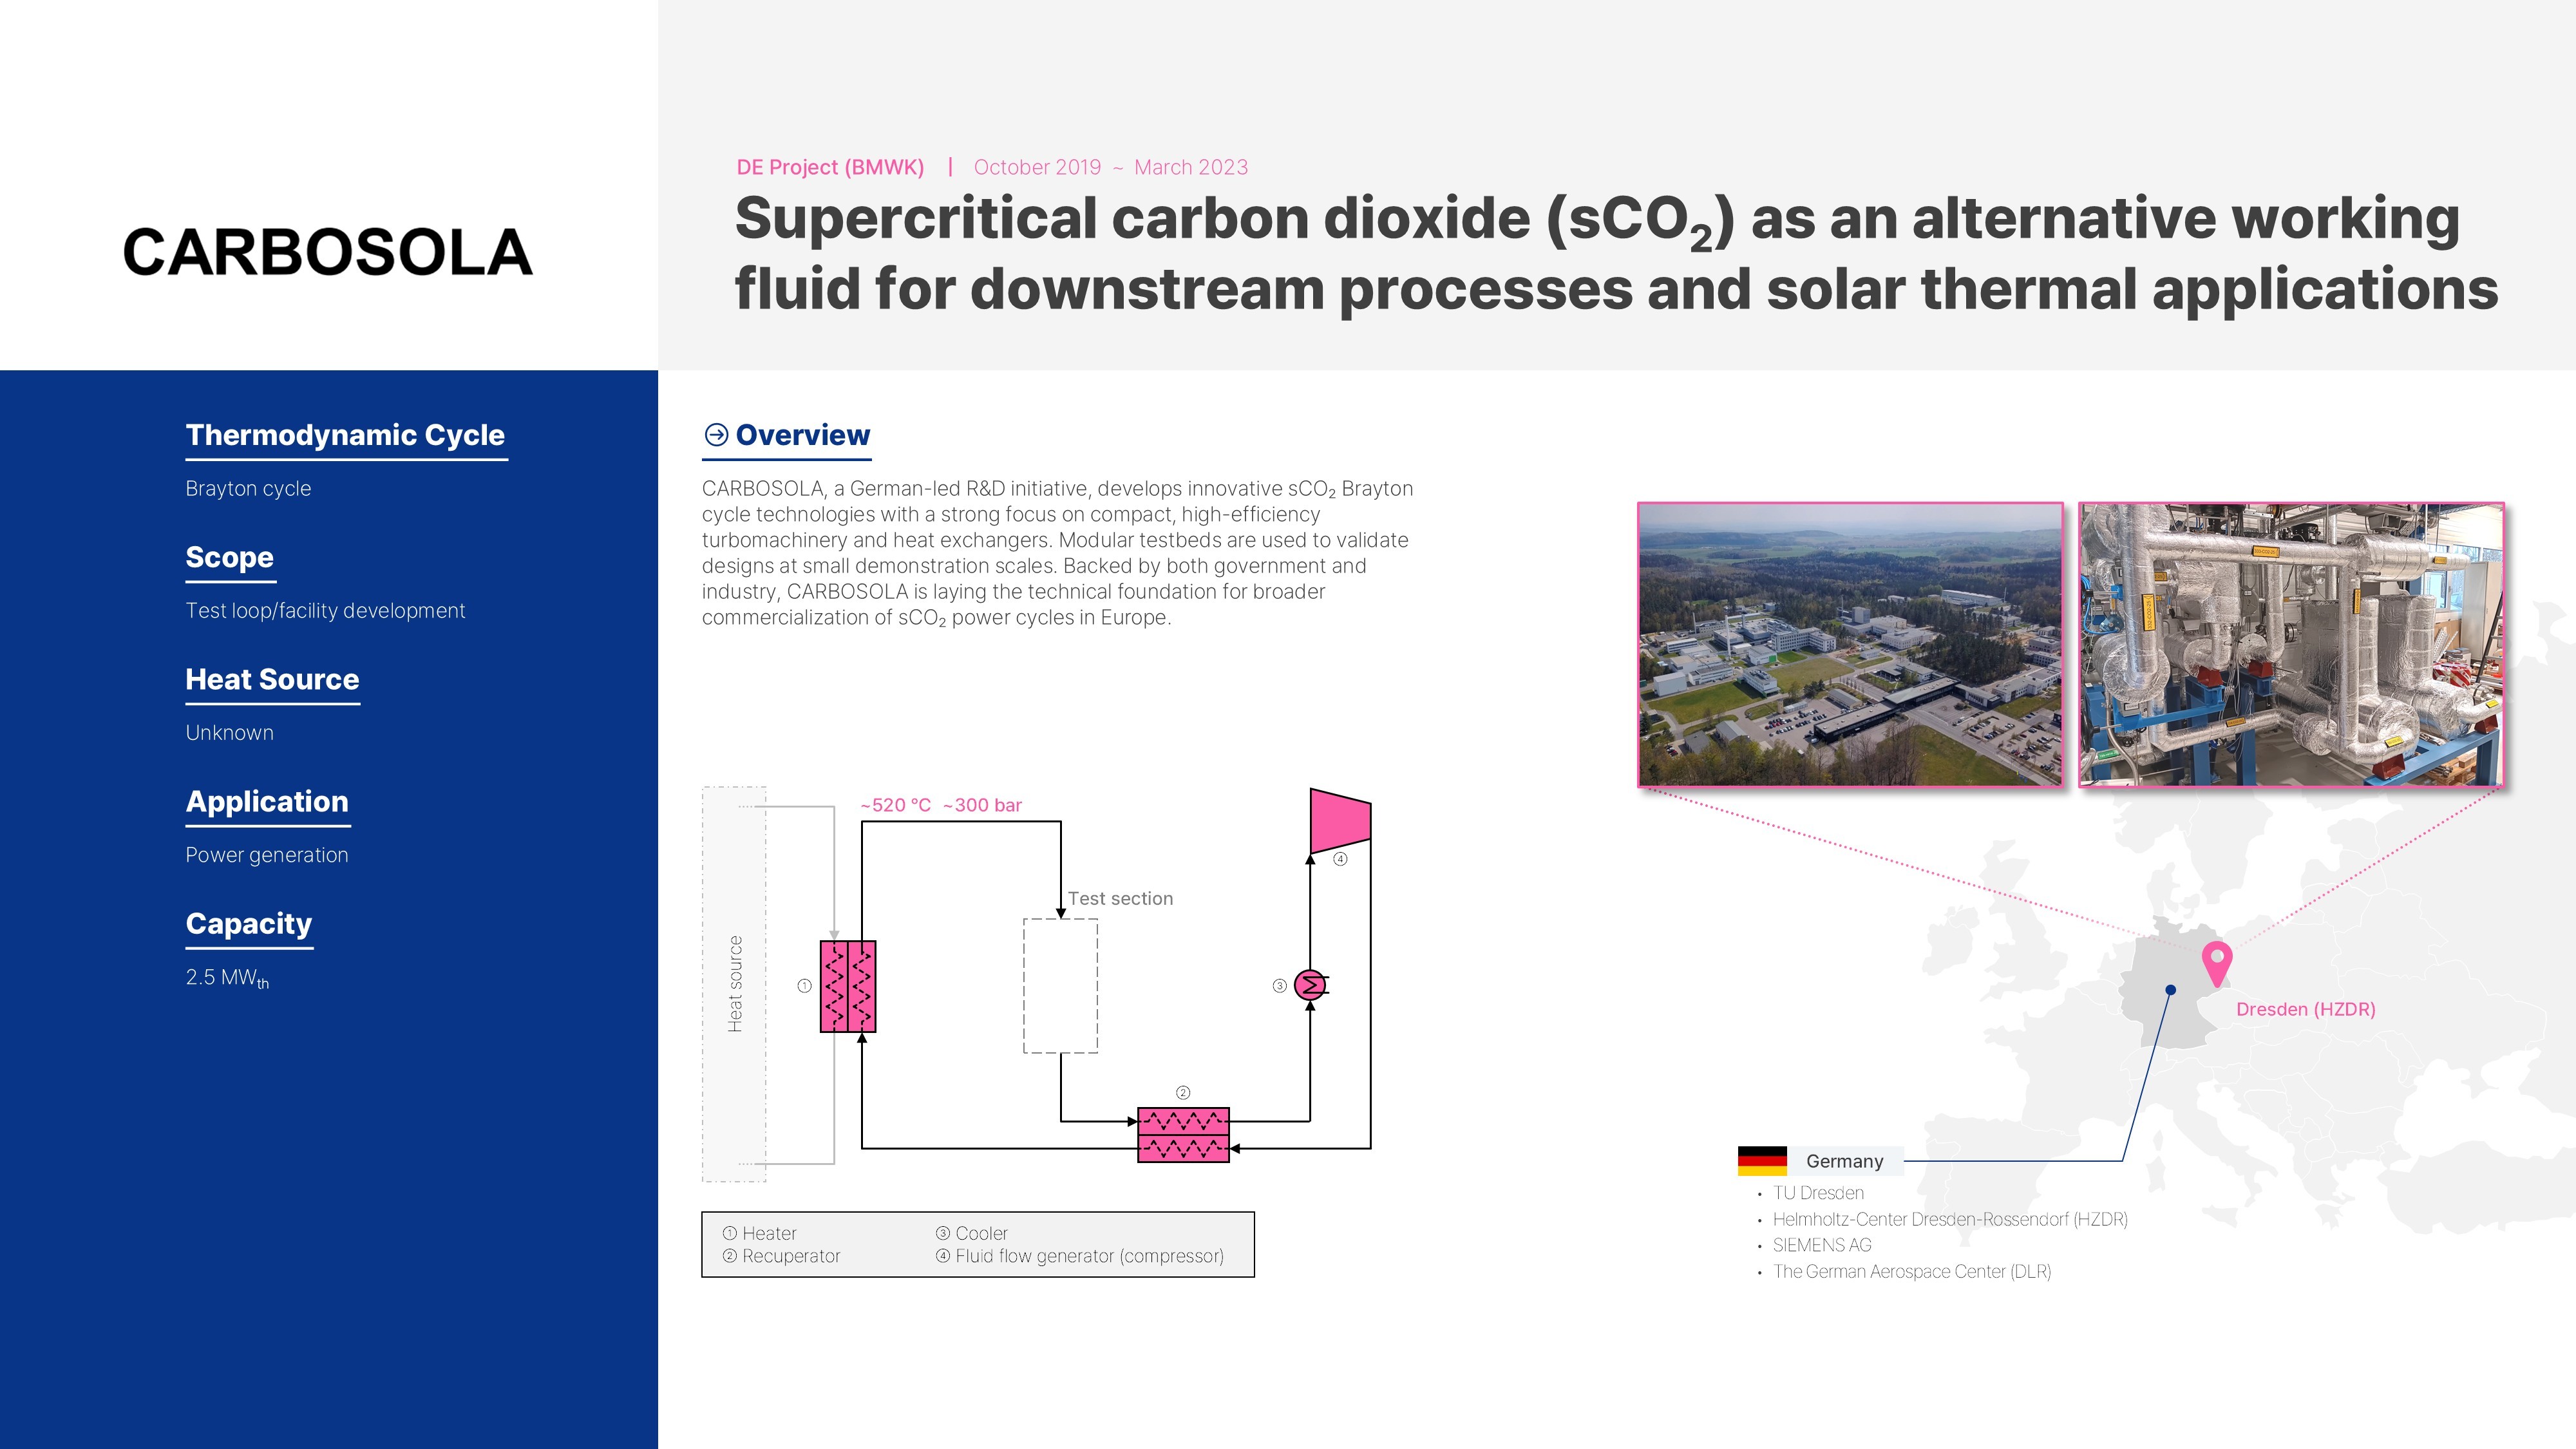Click the CARBOSOLA project title
Viewport: 2576px width, 1449px height.
point(327,252)
